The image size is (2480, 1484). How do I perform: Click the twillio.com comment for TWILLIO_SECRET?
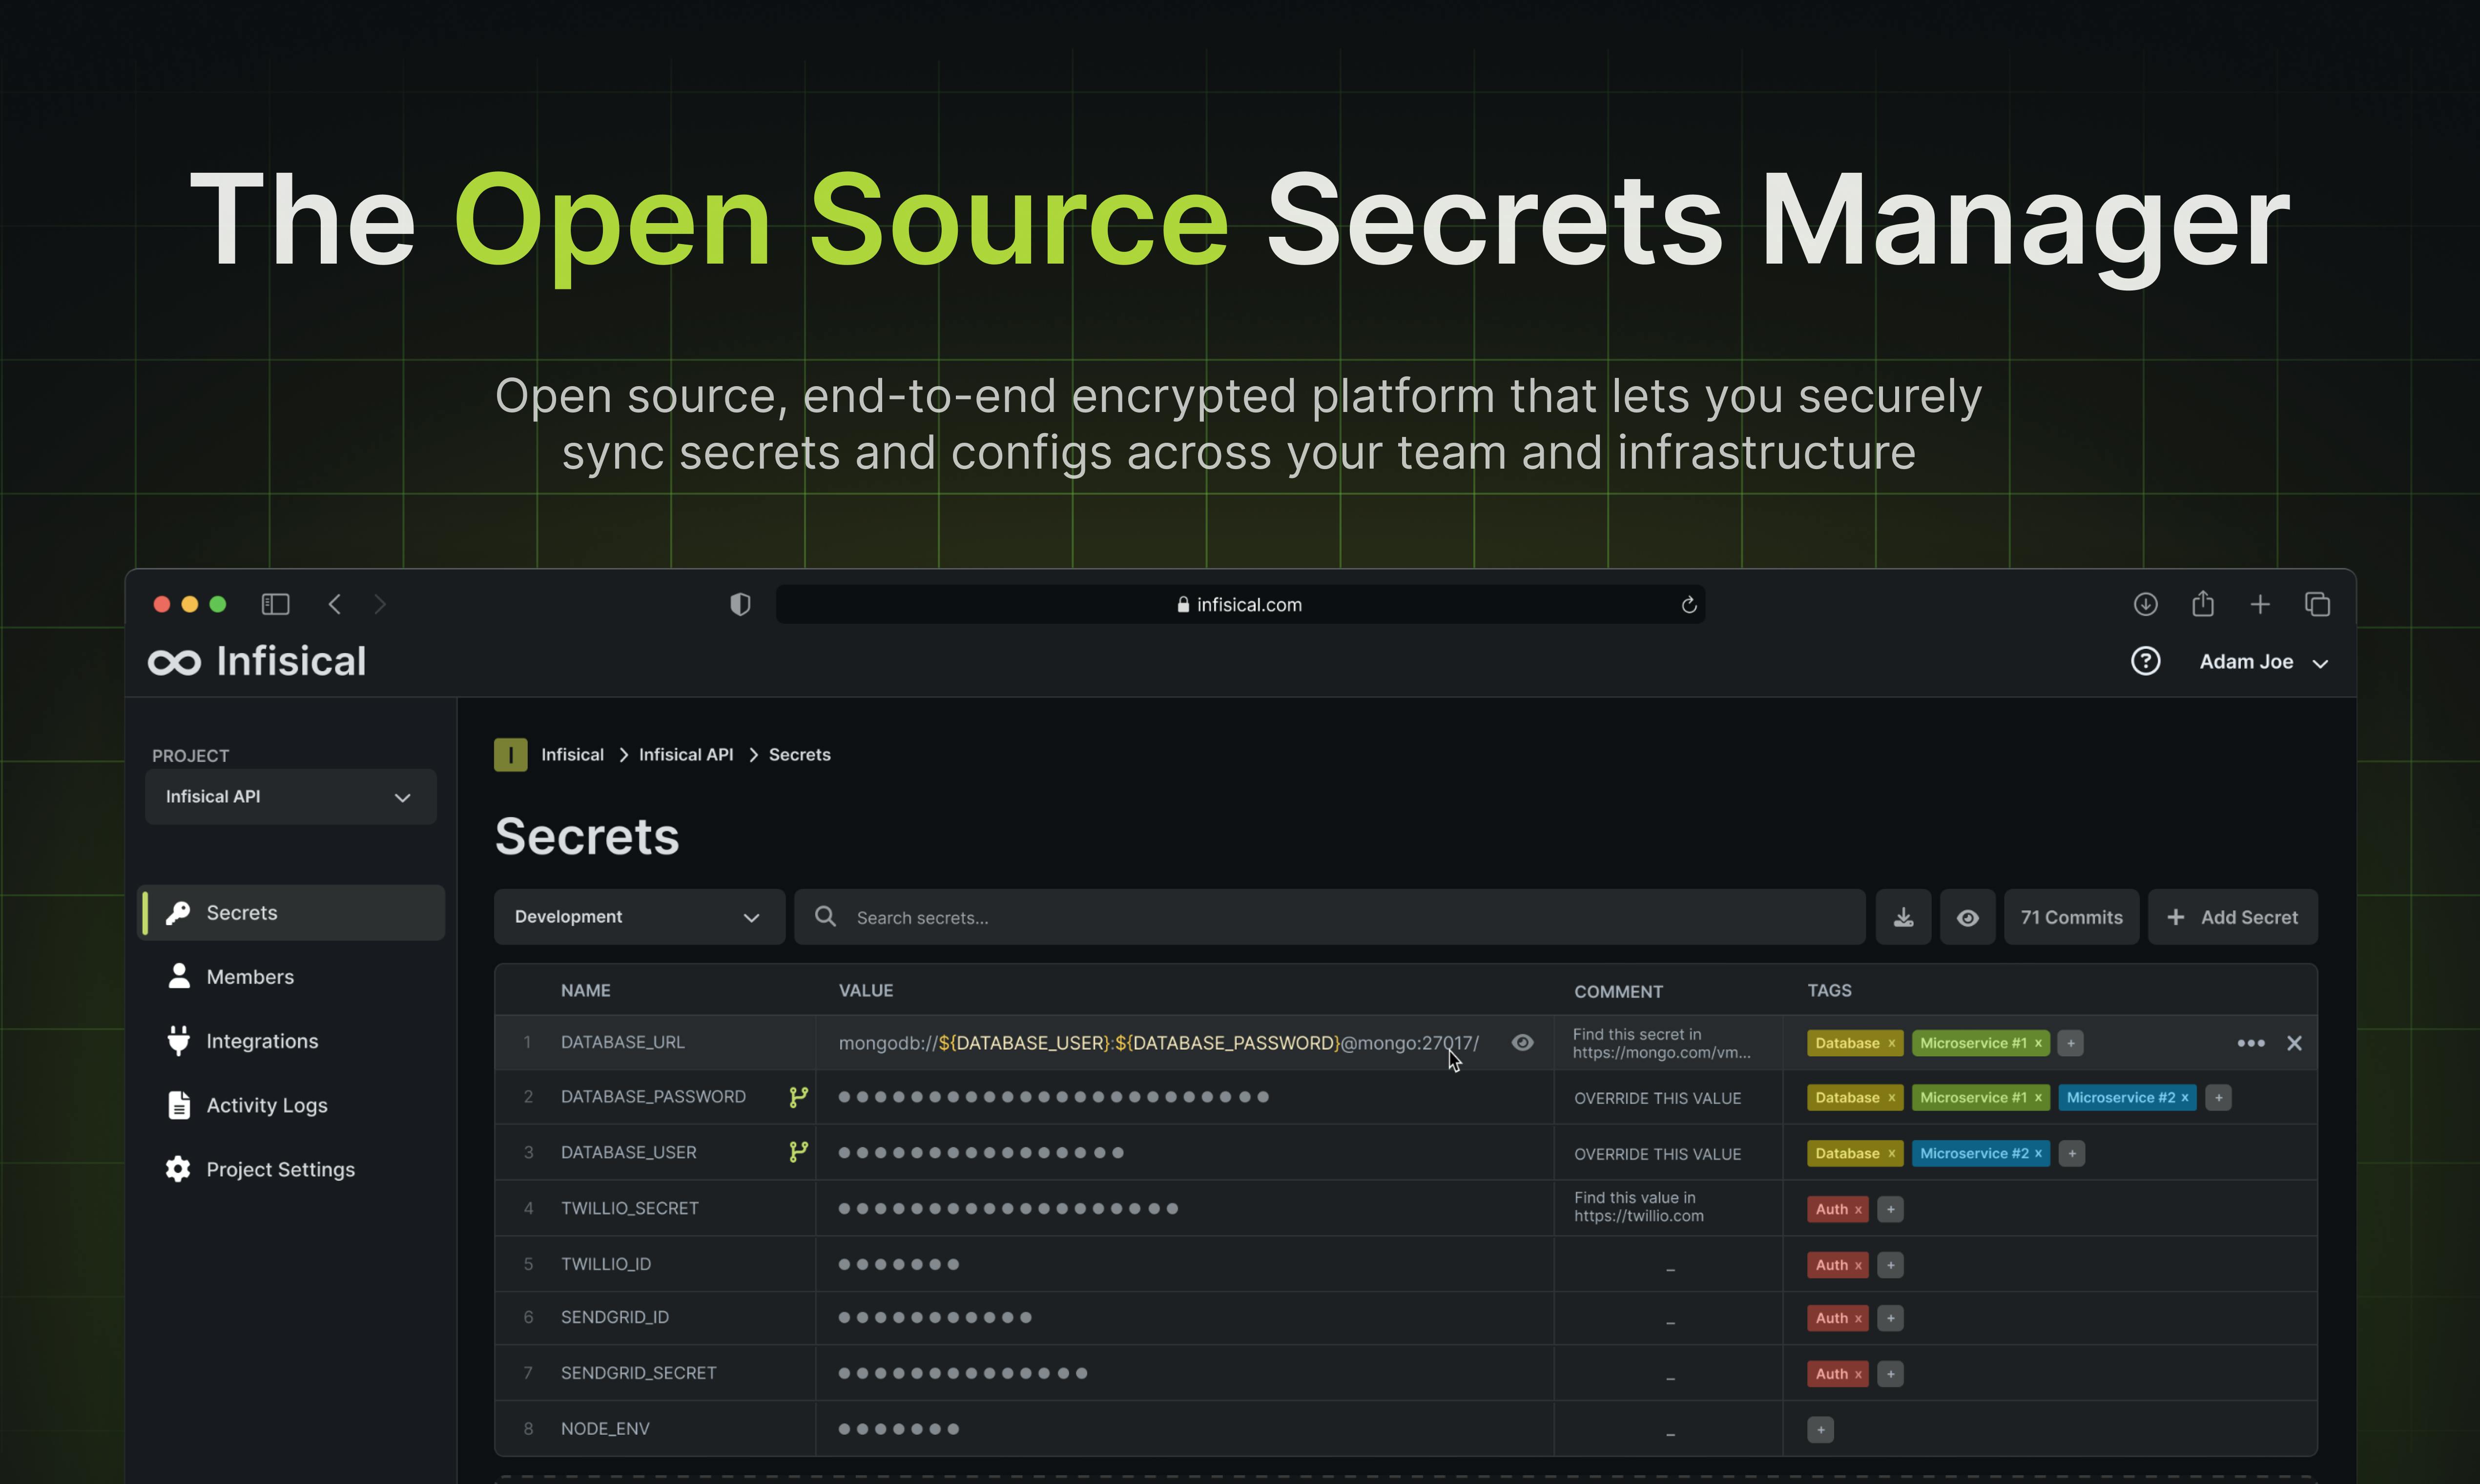(x=1639, y=1207)
